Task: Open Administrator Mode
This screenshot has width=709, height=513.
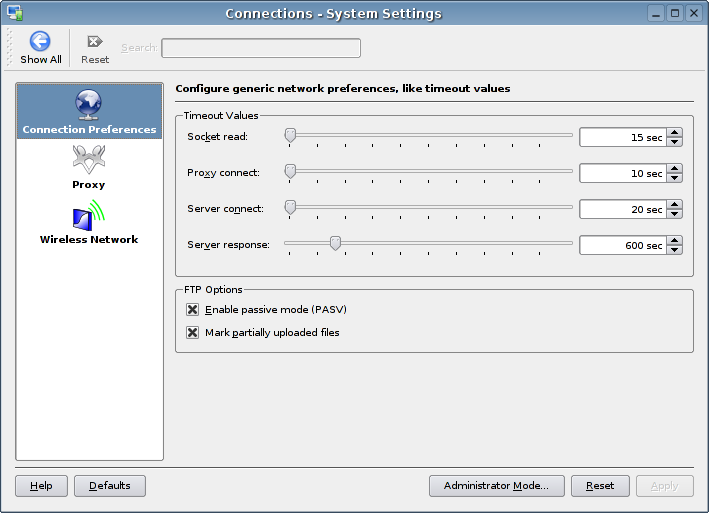Action: 496,486
